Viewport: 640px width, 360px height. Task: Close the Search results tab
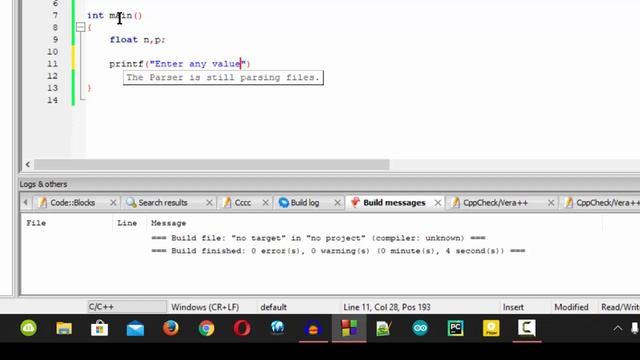pyautogui.click(x=209, y=203)
